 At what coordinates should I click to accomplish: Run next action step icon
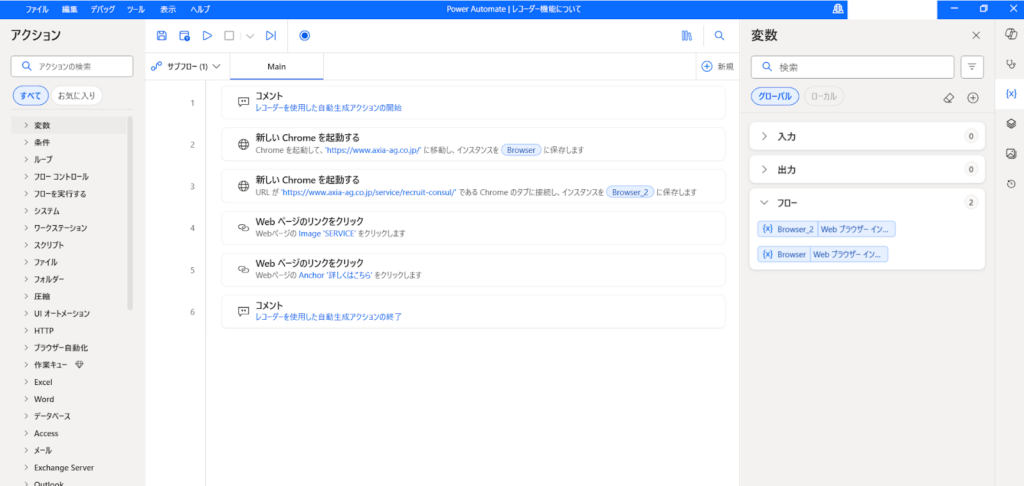coord(270,36)
